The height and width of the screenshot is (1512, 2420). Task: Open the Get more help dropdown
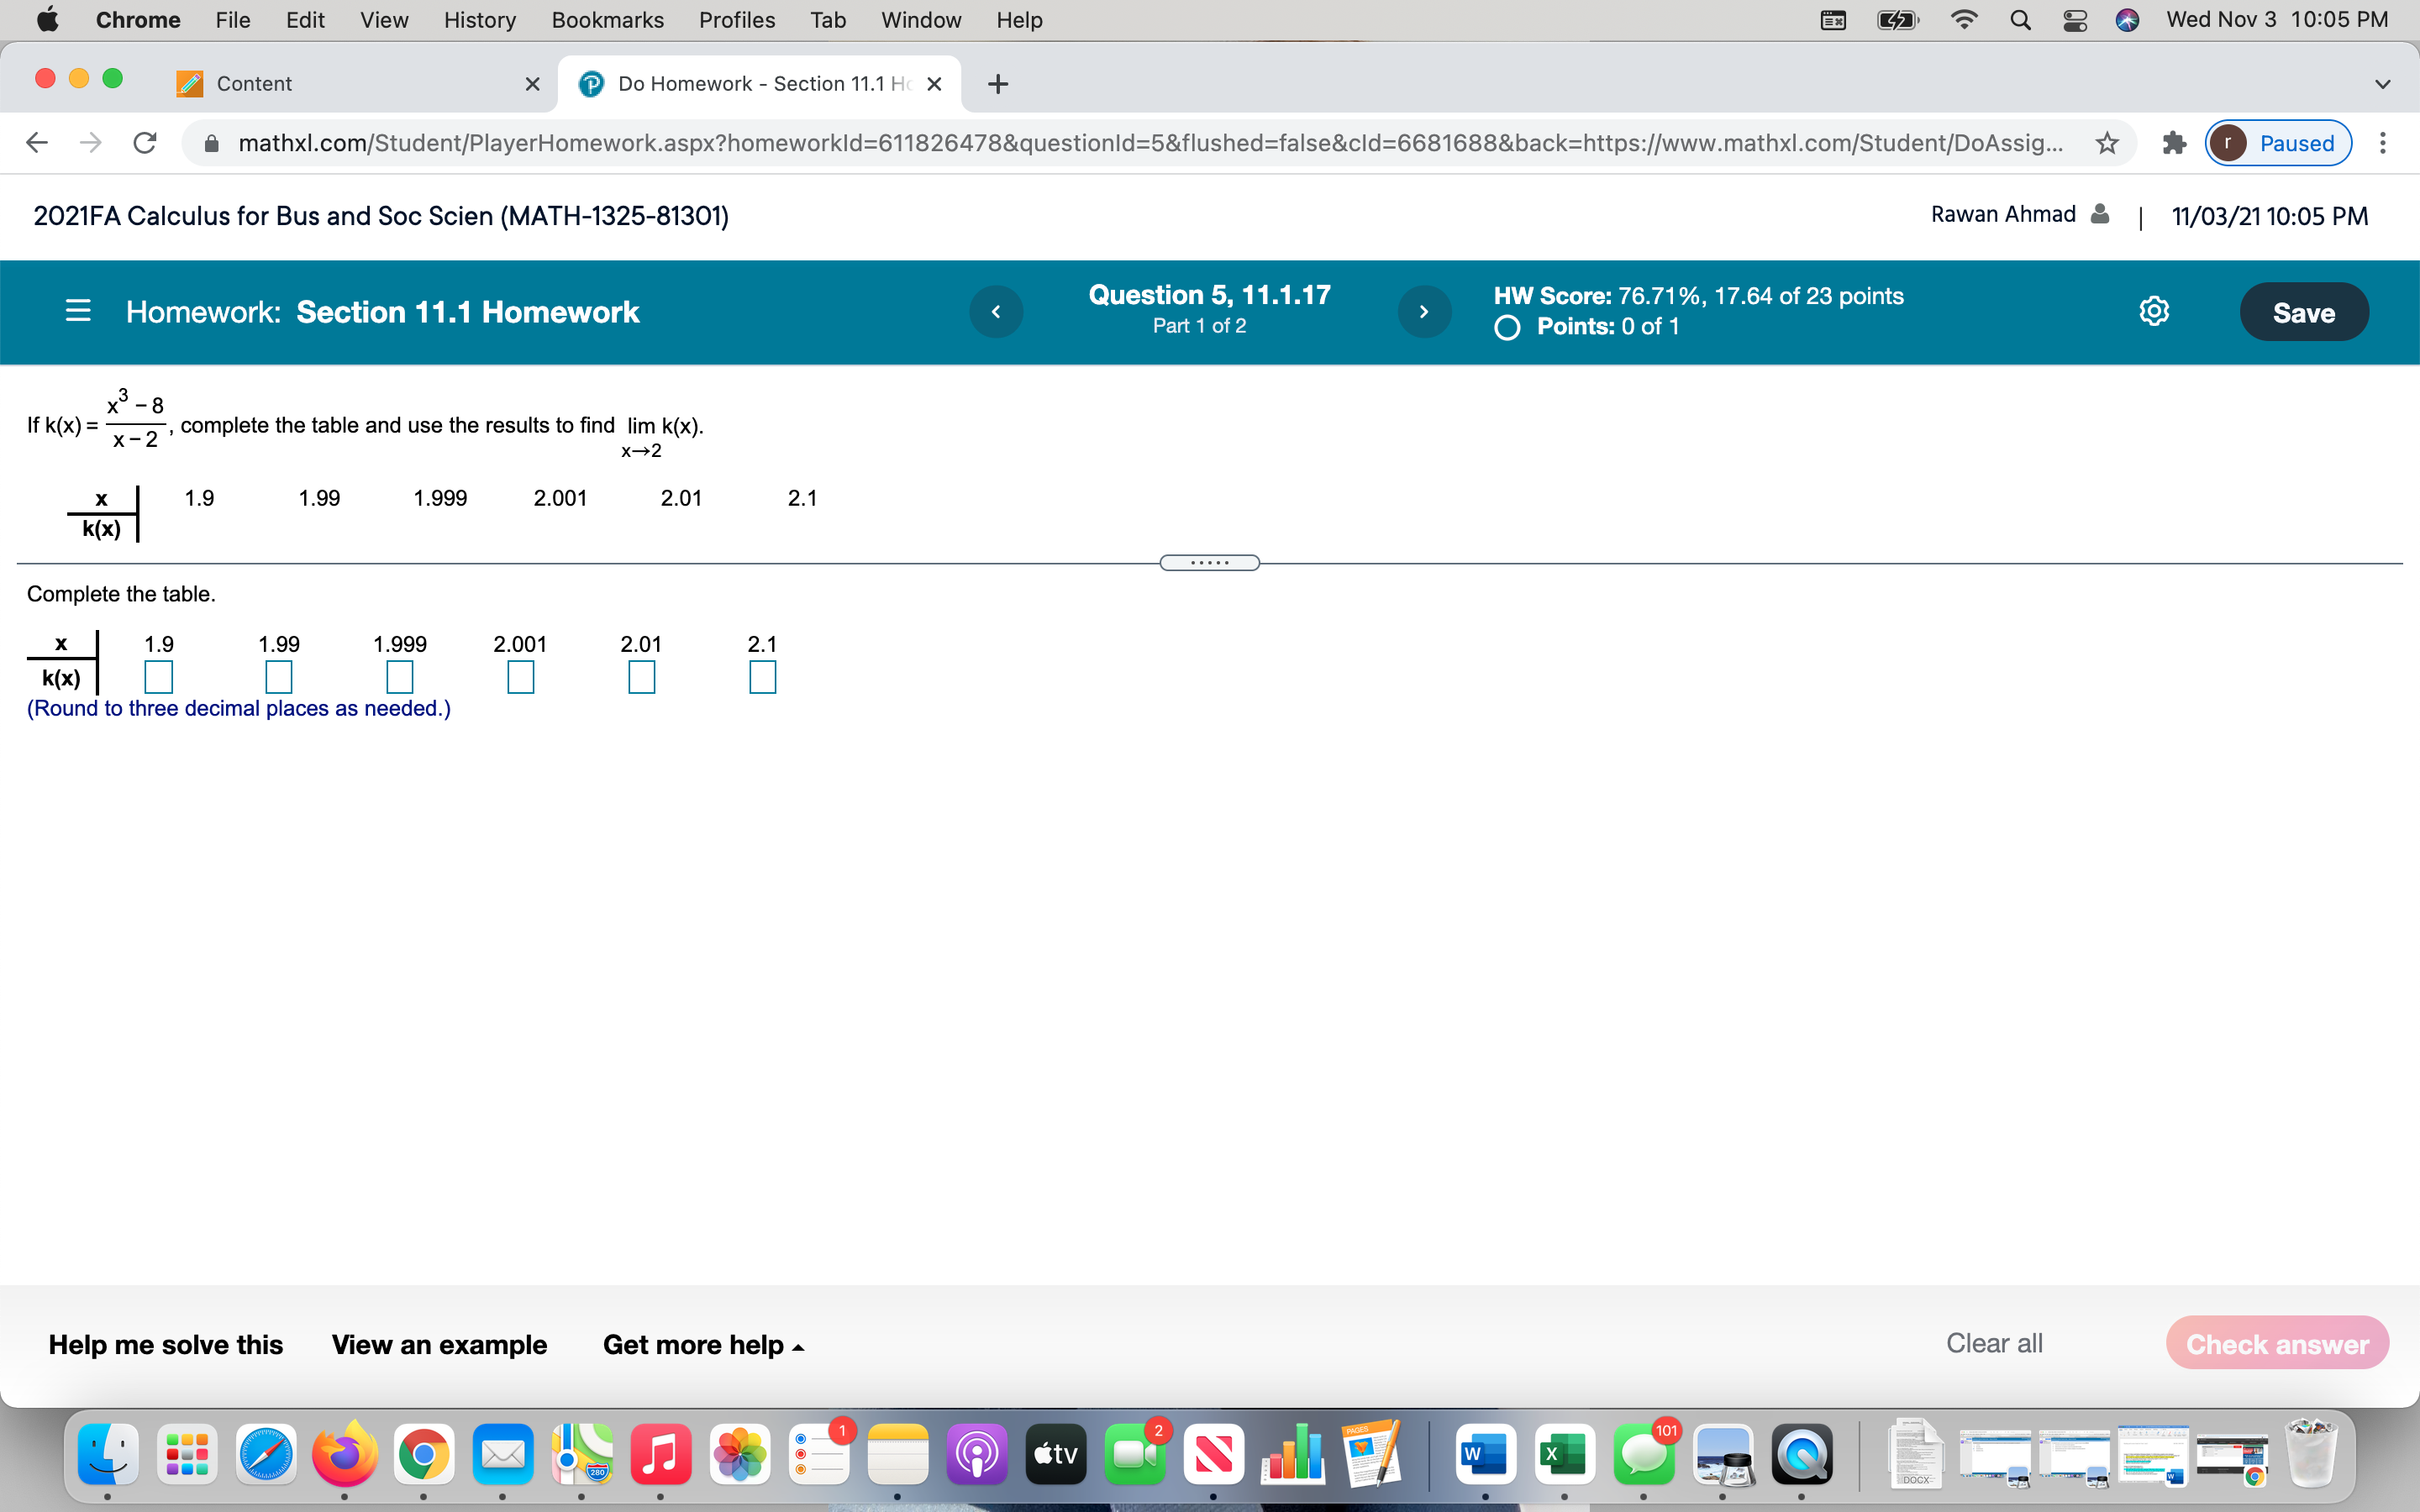[702, 1345]
